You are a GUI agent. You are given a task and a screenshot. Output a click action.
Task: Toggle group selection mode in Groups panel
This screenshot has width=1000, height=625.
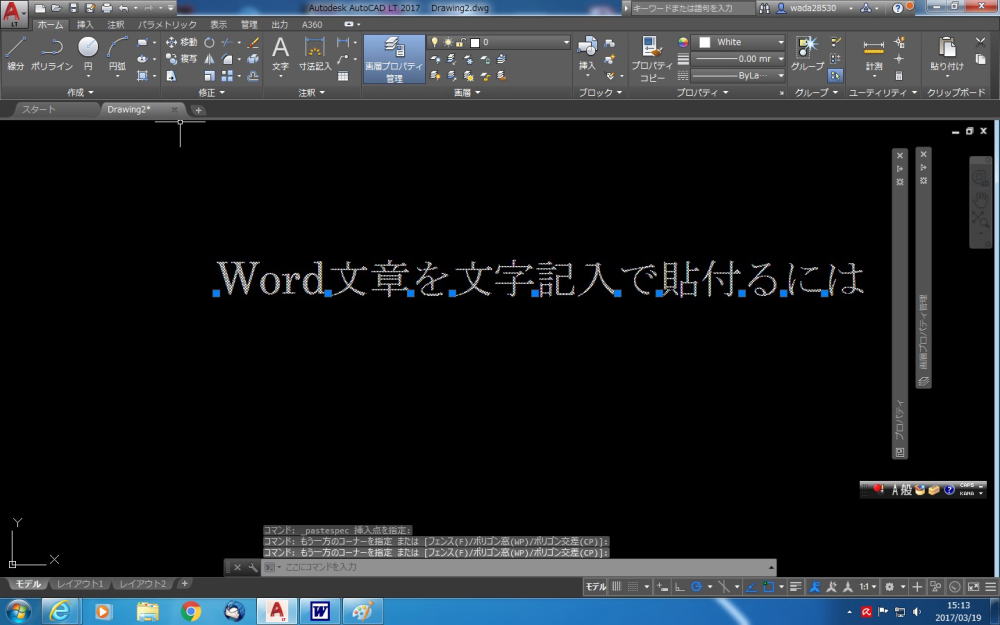click(x=835, y=76)
